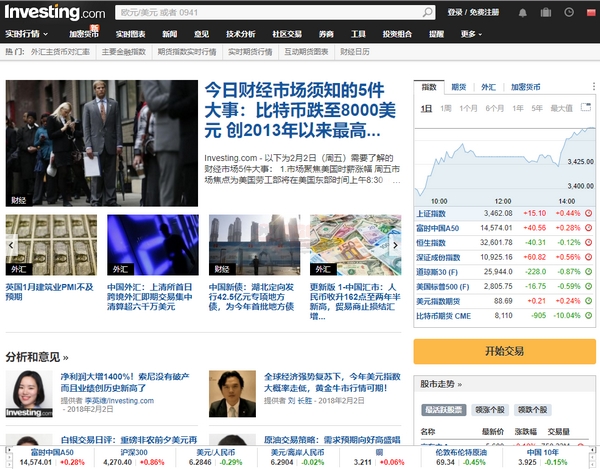
Task: Select the 6个月 chart range
Action: coord(494,109)
